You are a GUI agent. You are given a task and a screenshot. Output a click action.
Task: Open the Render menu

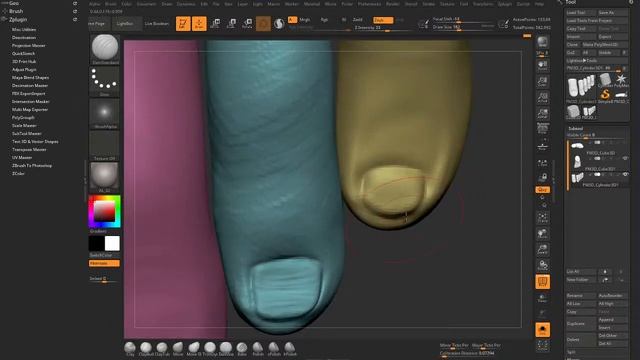coord(393,4)
